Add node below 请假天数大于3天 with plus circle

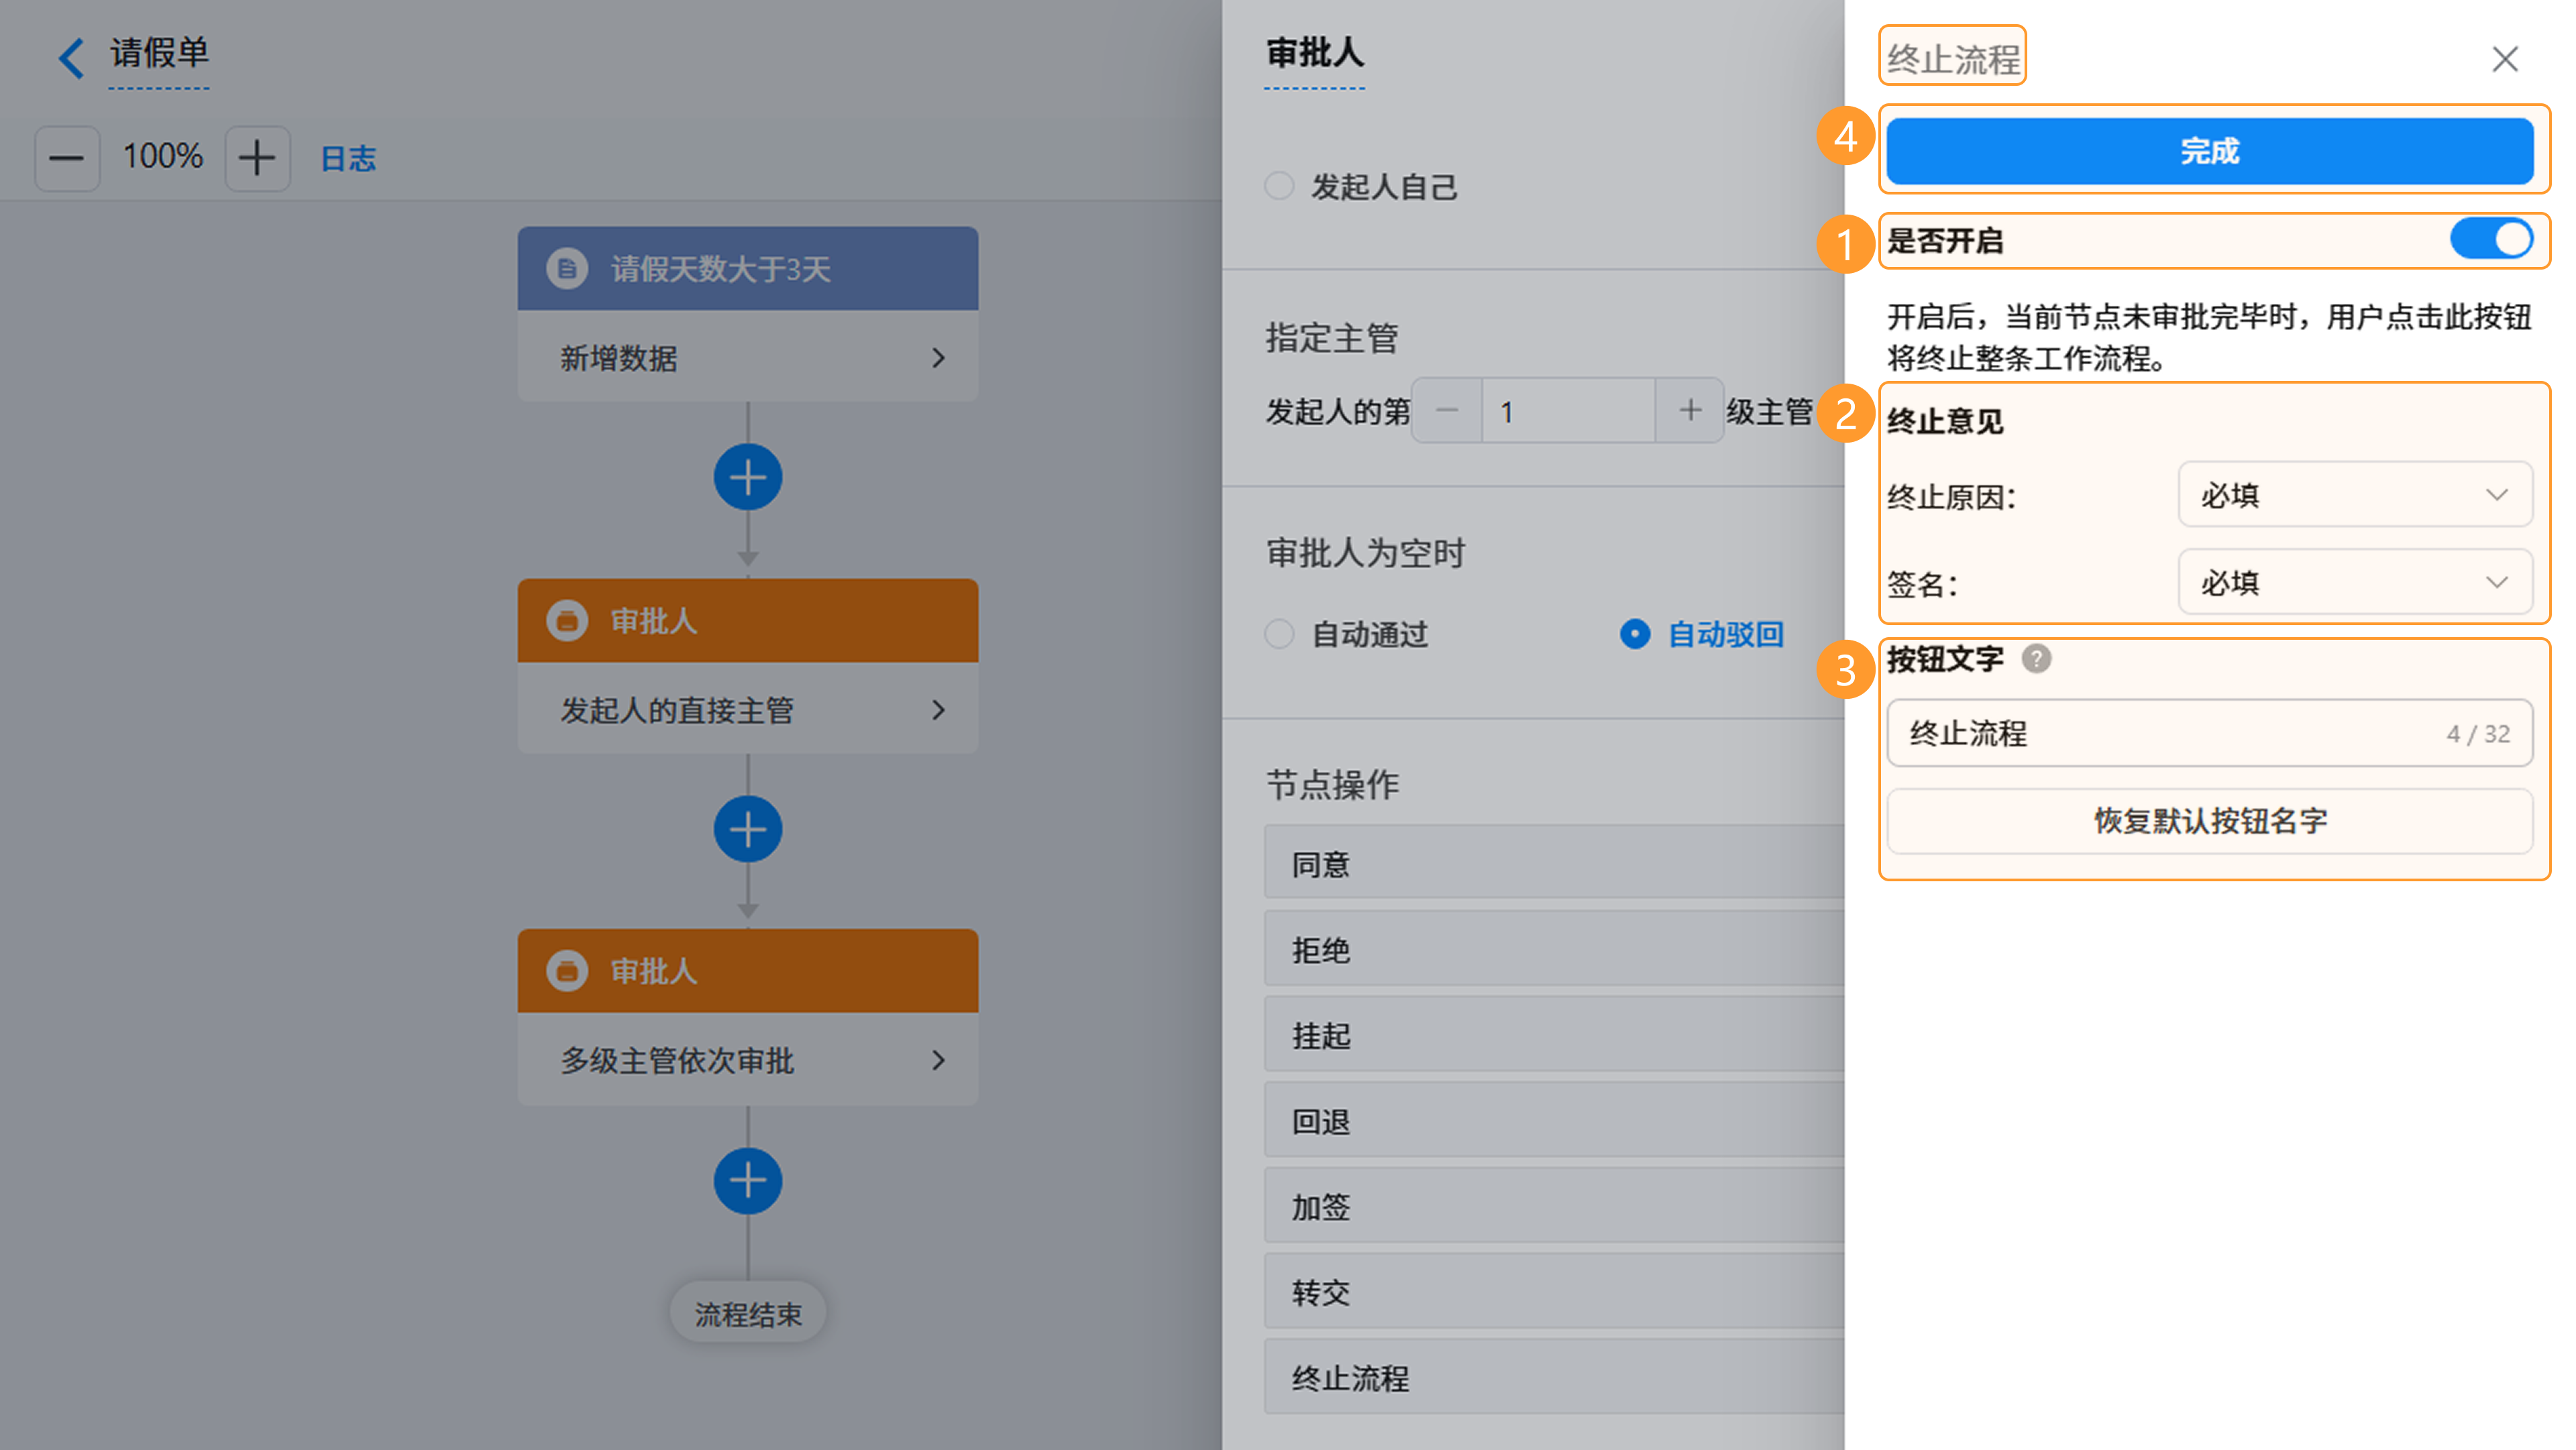point(748,477)
